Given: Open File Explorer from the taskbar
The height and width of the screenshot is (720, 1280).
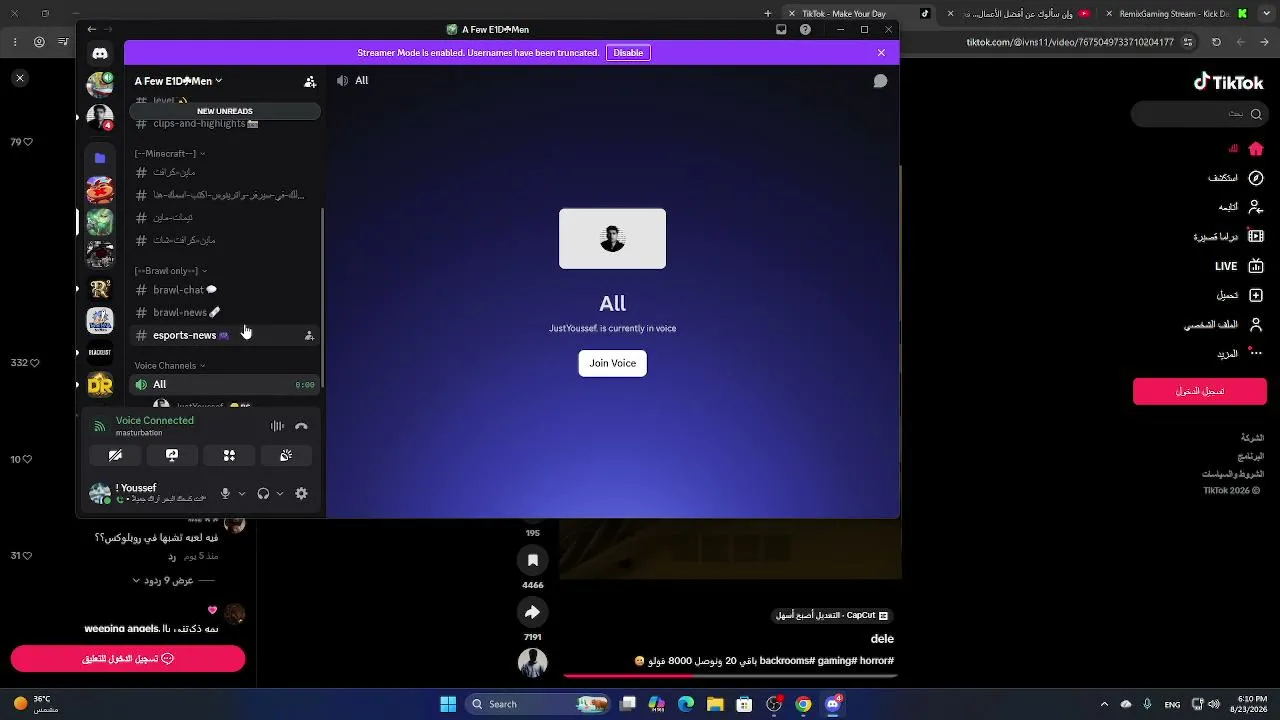Looking at the screenshot, I should tap(715, 704).
